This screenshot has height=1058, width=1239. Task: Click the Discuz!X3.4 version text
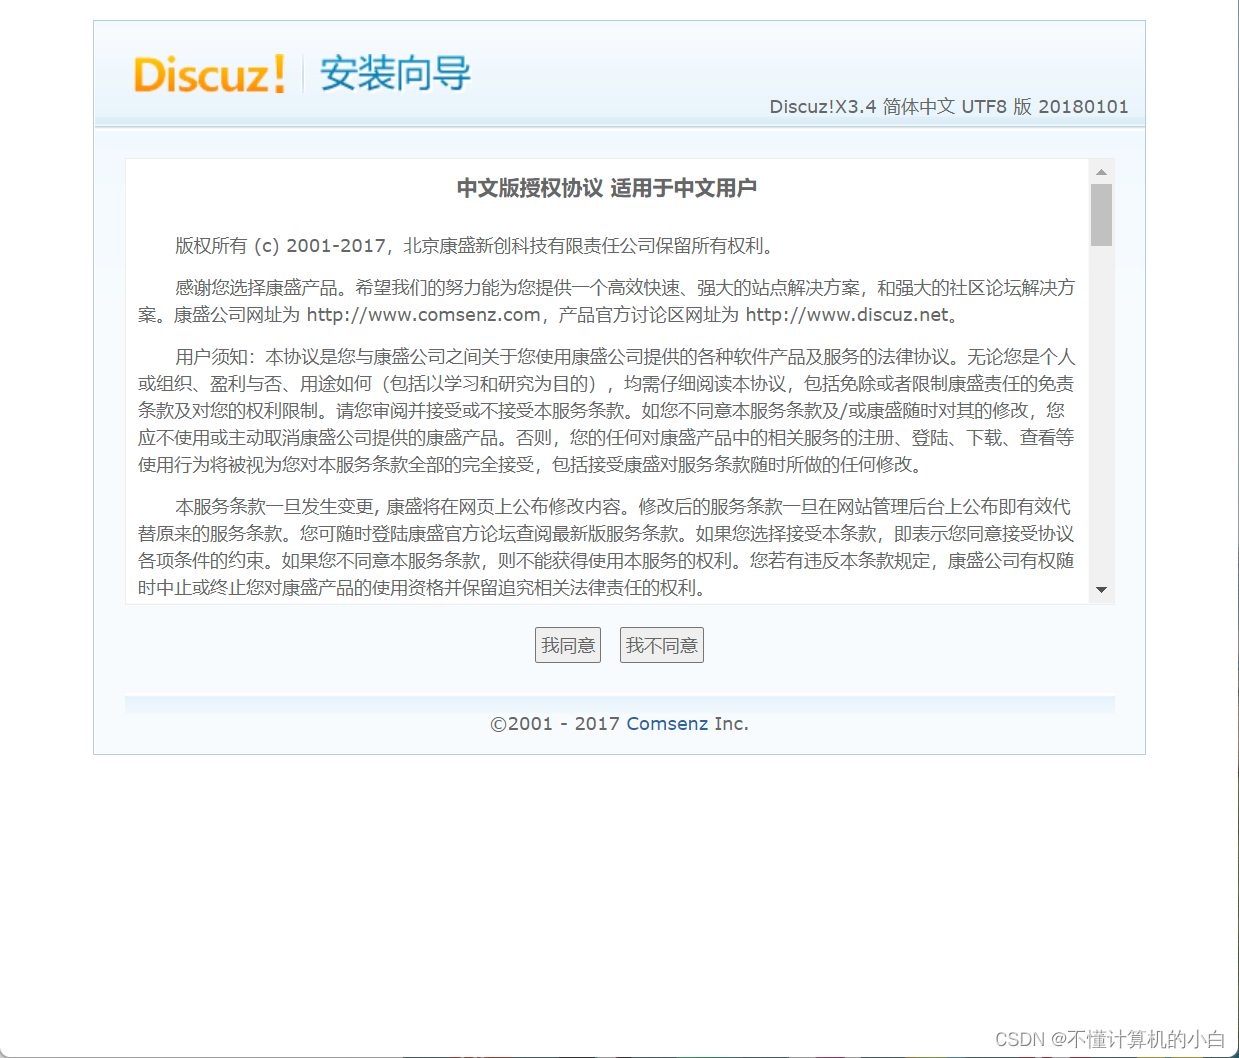[949, 106]
